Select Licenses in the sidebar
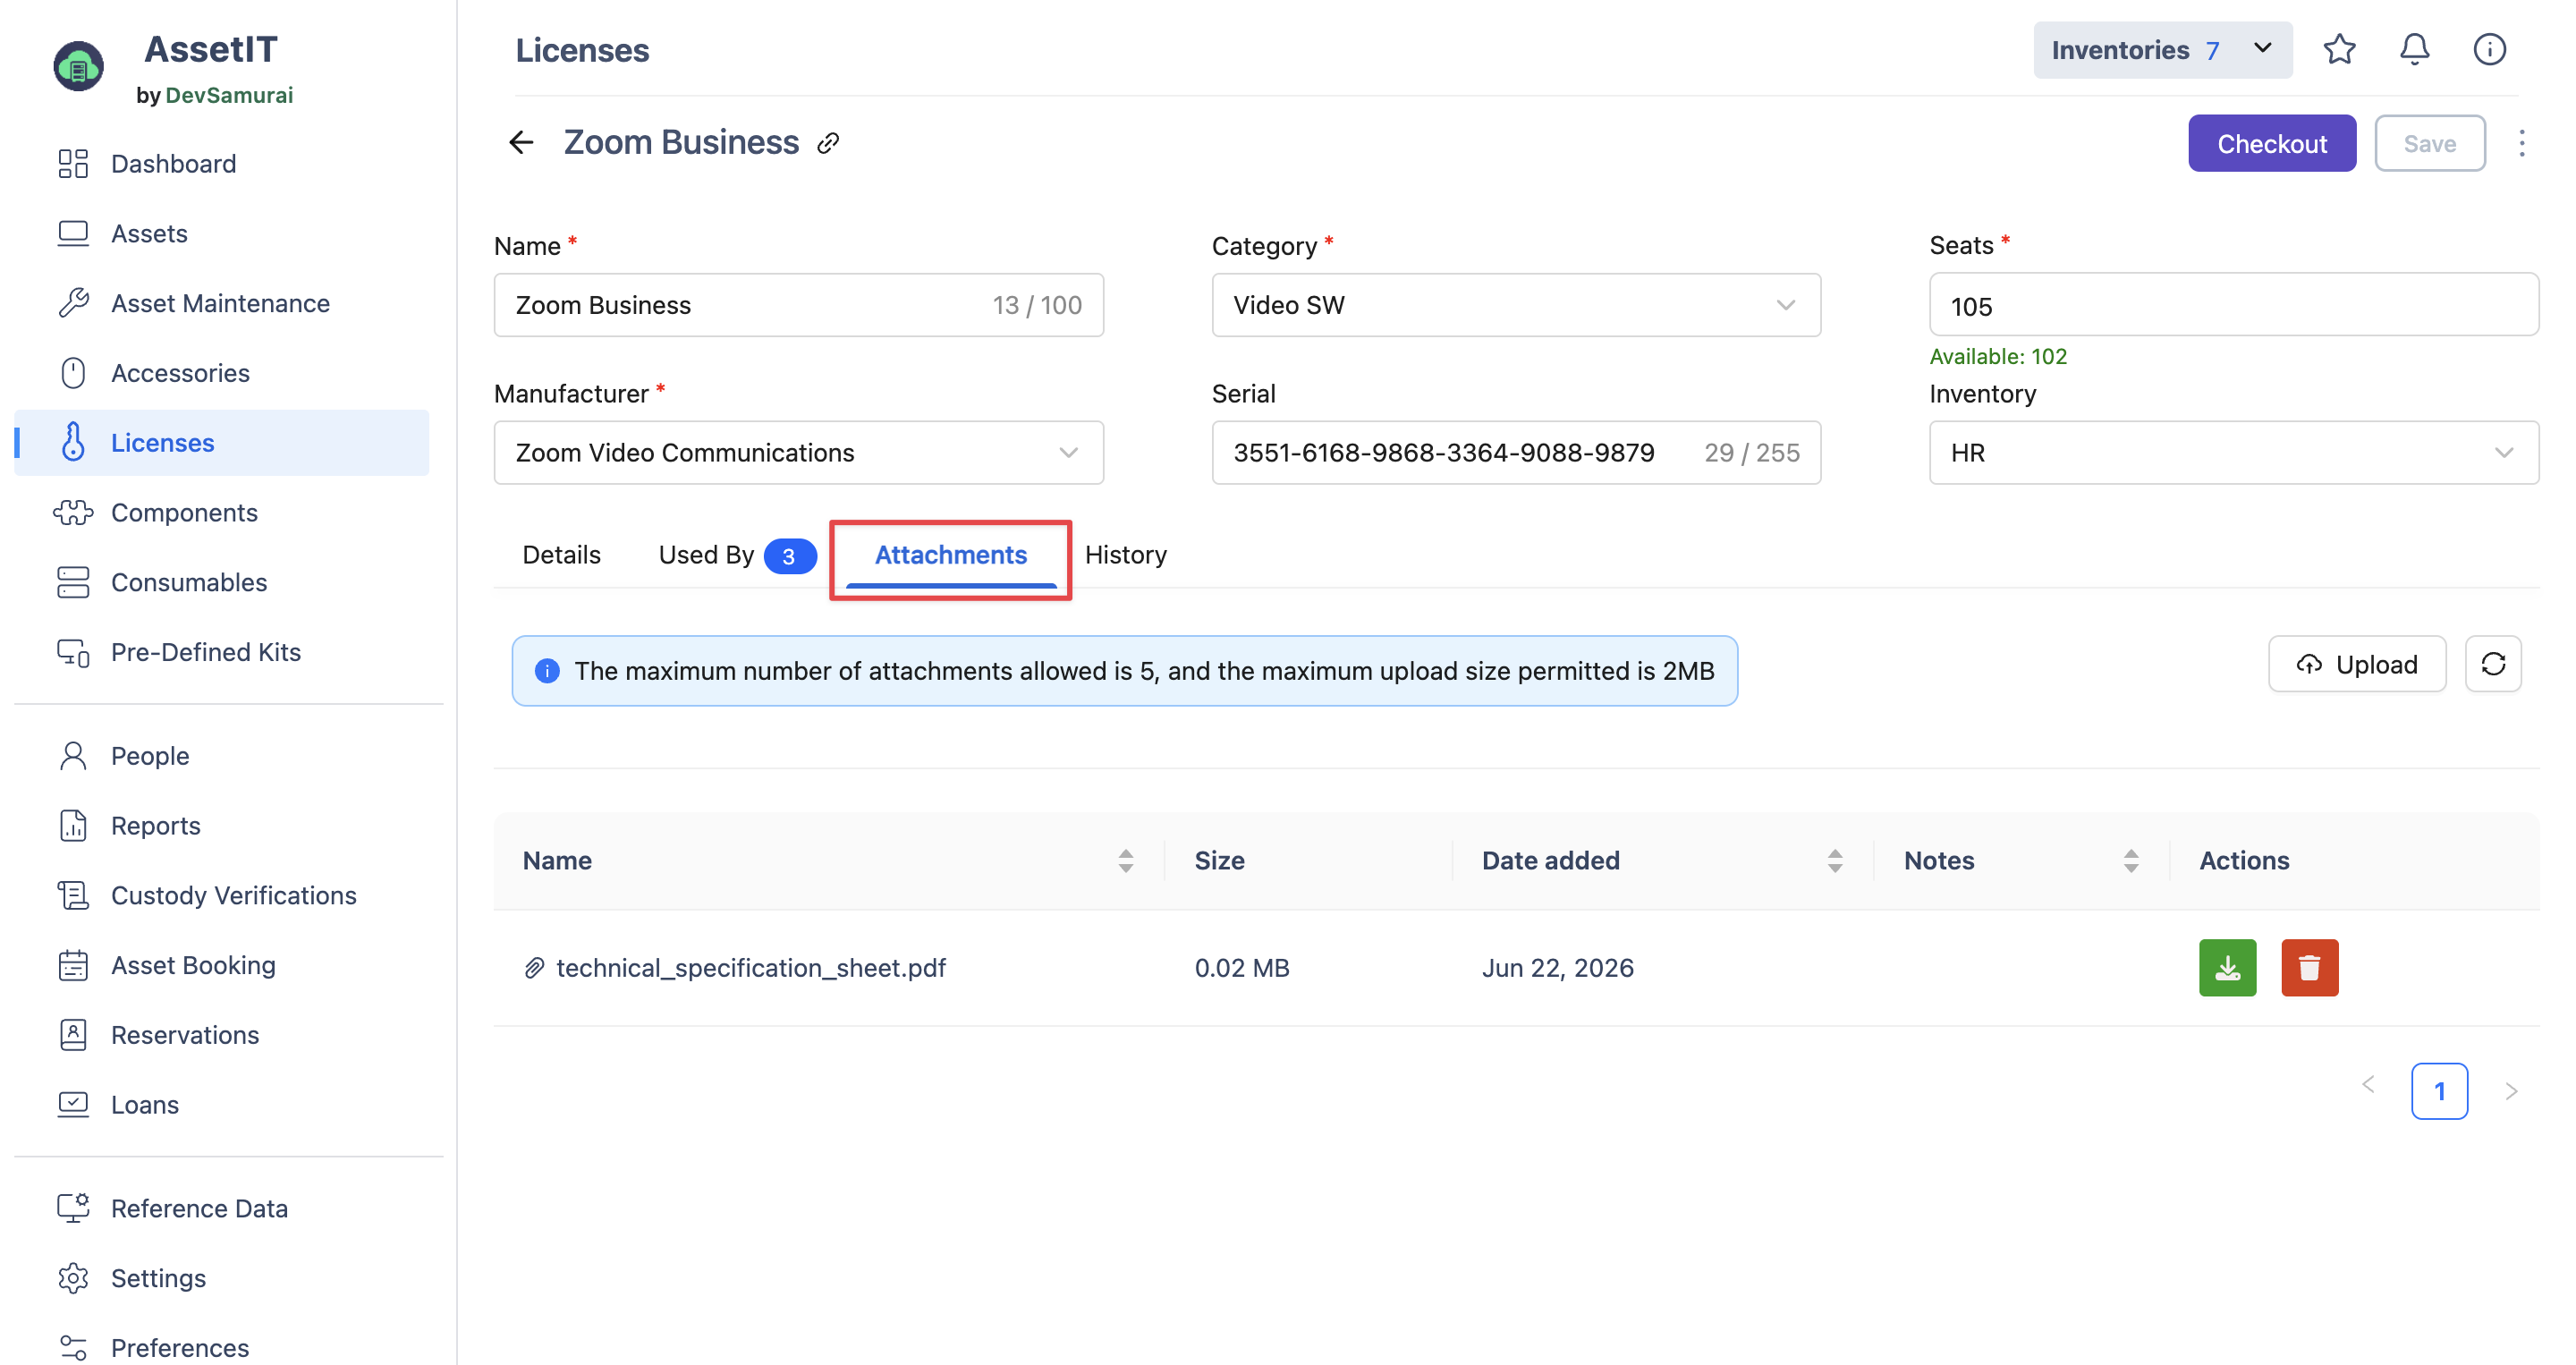This screenshot has width=2576, height=1365. [x=222, y=442]
